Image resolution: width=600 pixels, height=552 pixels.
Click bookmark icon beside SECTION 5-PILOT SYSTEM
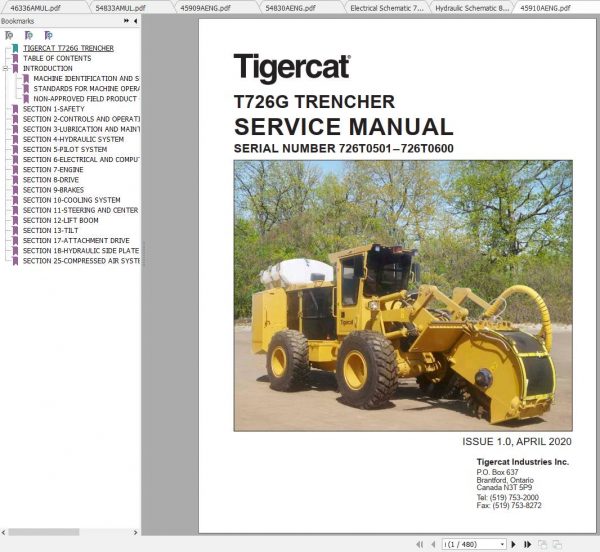coord(15,150)
